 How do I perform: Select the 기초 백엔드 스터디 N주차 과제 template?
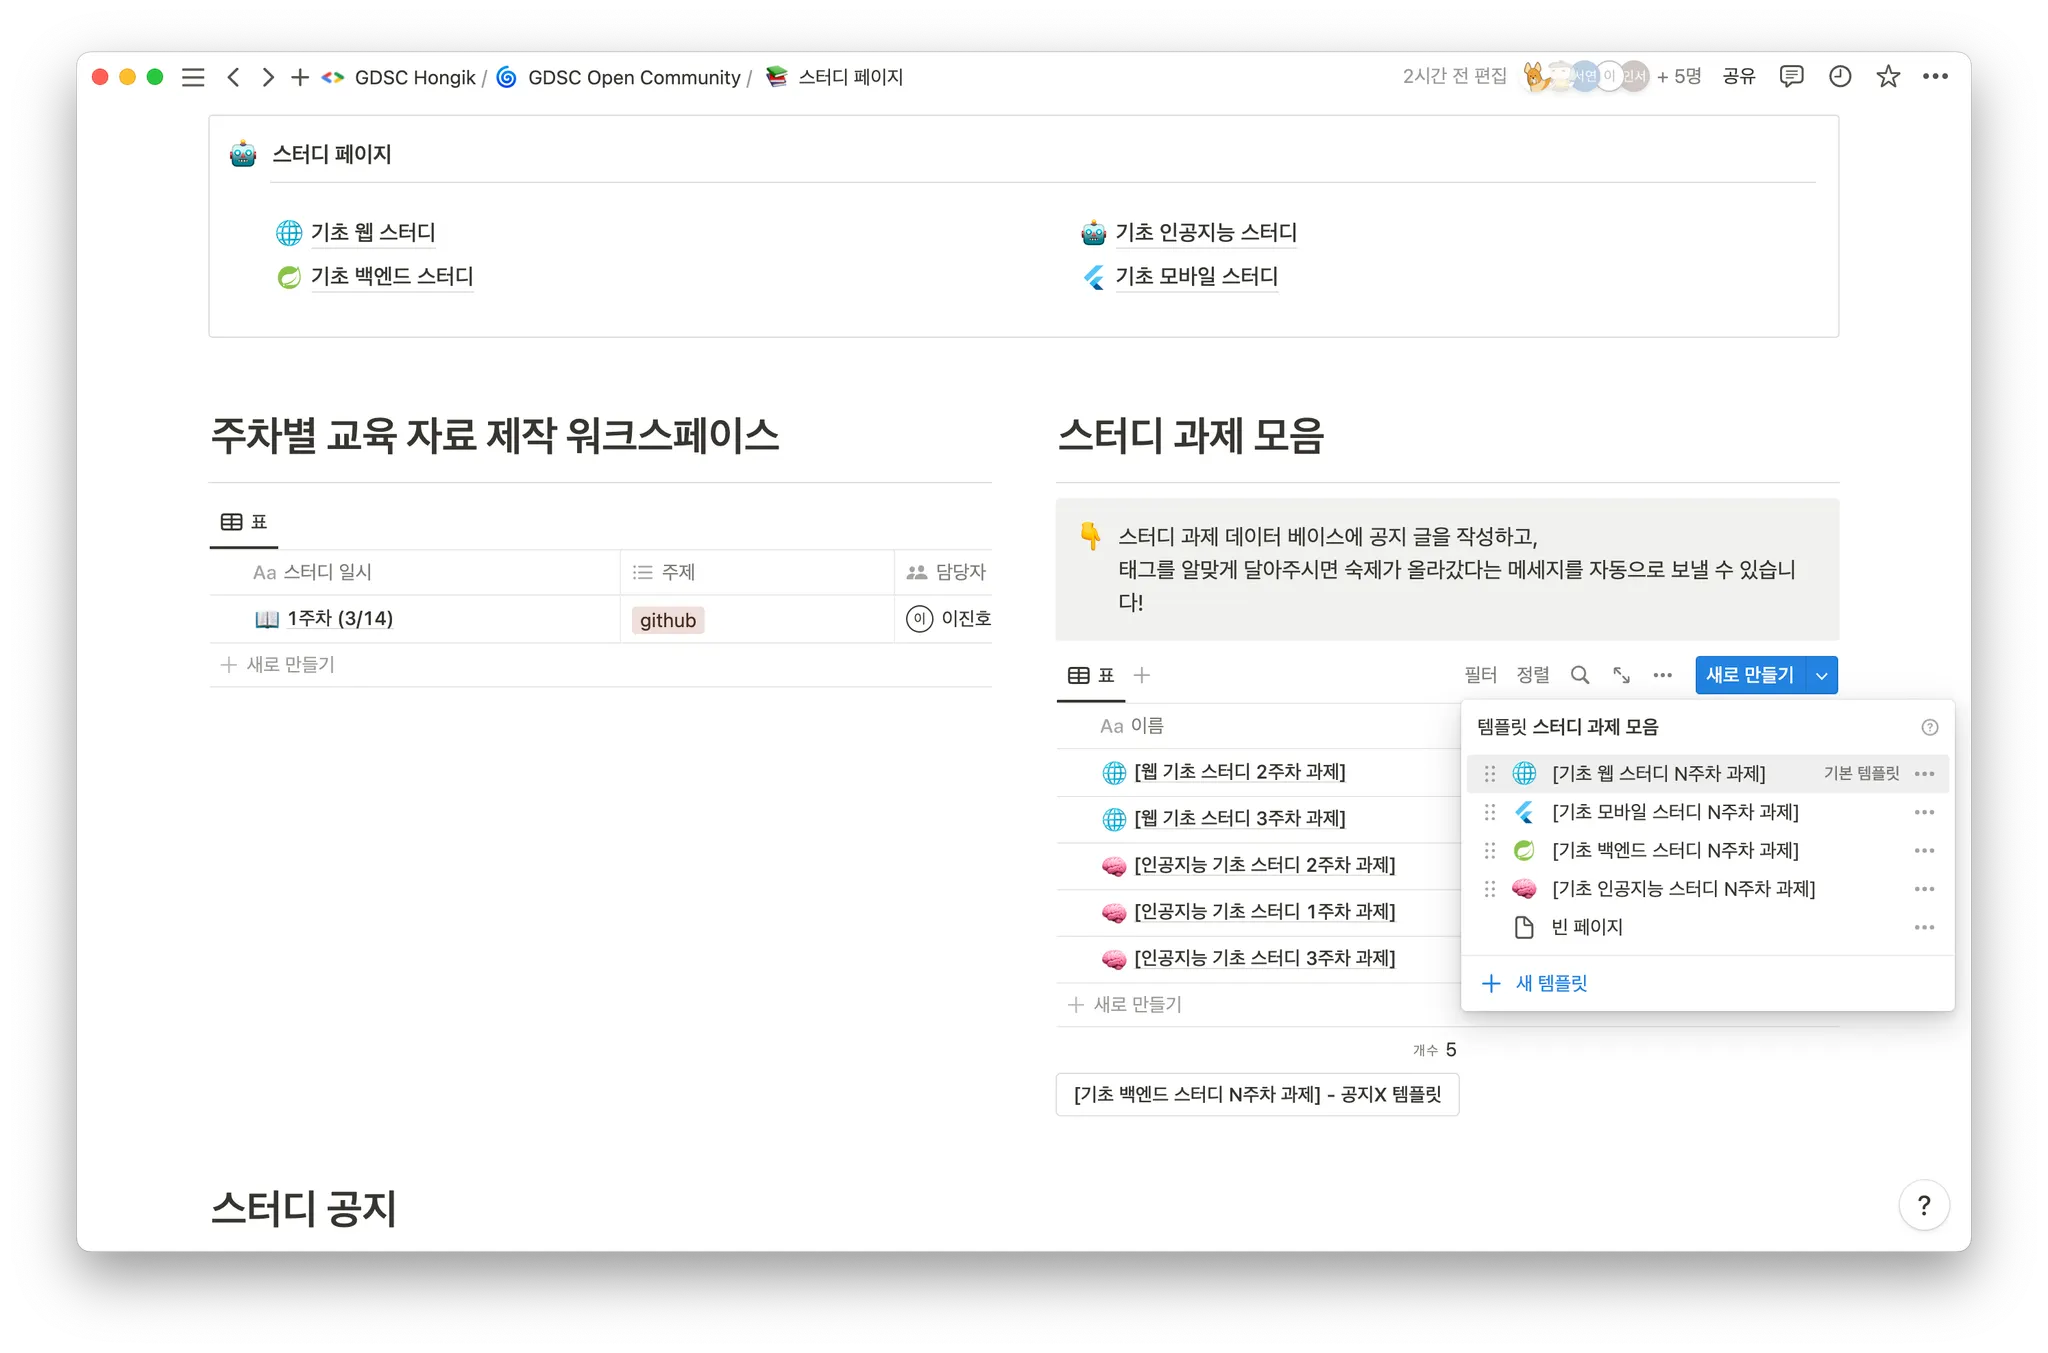click(1674, 850)
